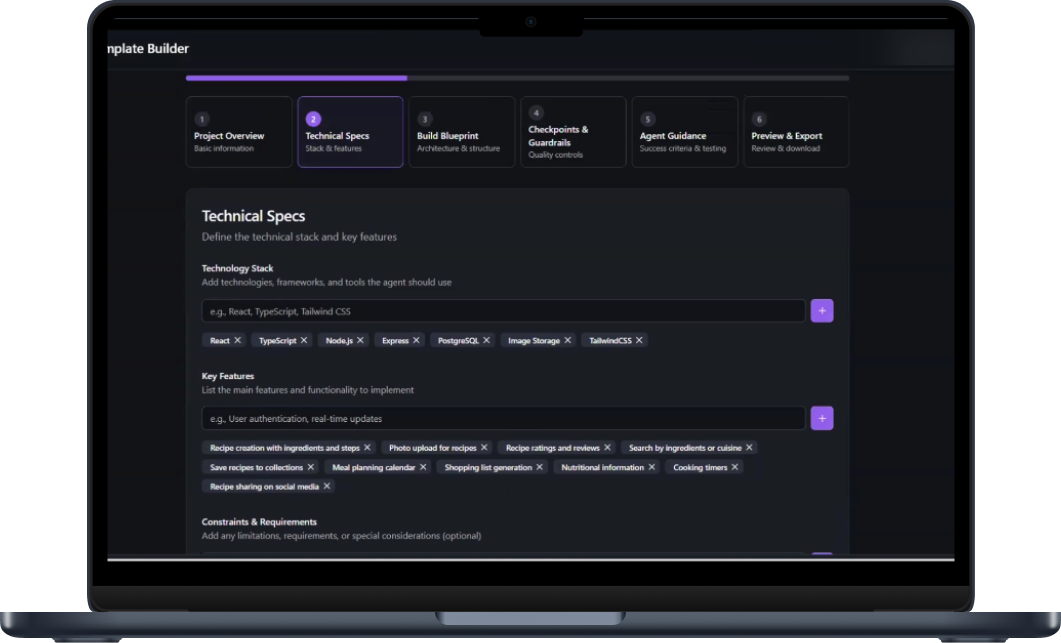Viewport: 1061px width, 643px height.
Task: Remove the TypeScript technology tag
Action: tap(303, 340)
